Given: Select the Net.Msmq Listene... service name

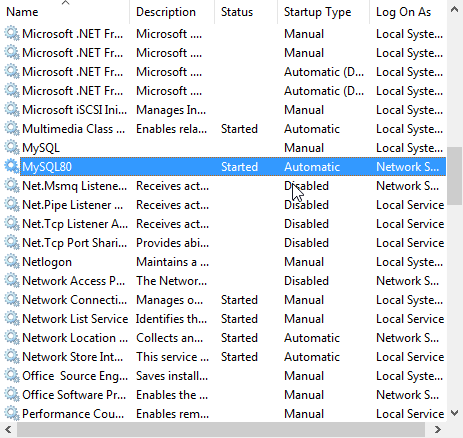Looking at the screenshot, I should (x=74, y=186).
